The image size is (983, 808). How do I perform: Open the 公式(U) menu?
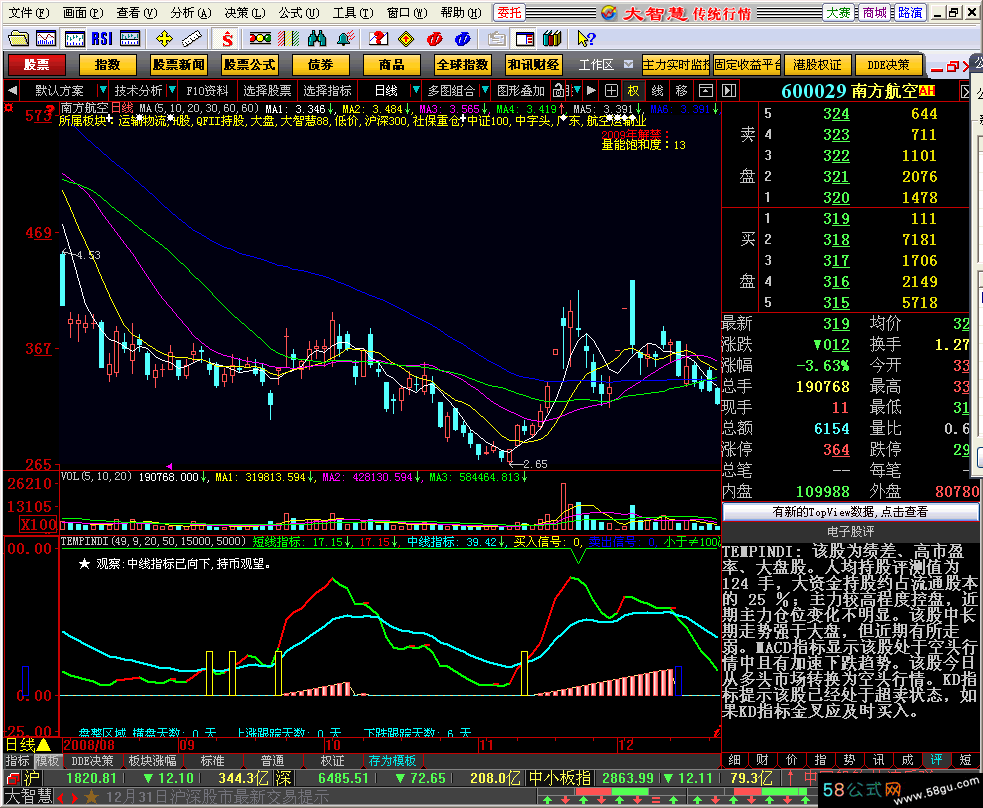[299, 13]
